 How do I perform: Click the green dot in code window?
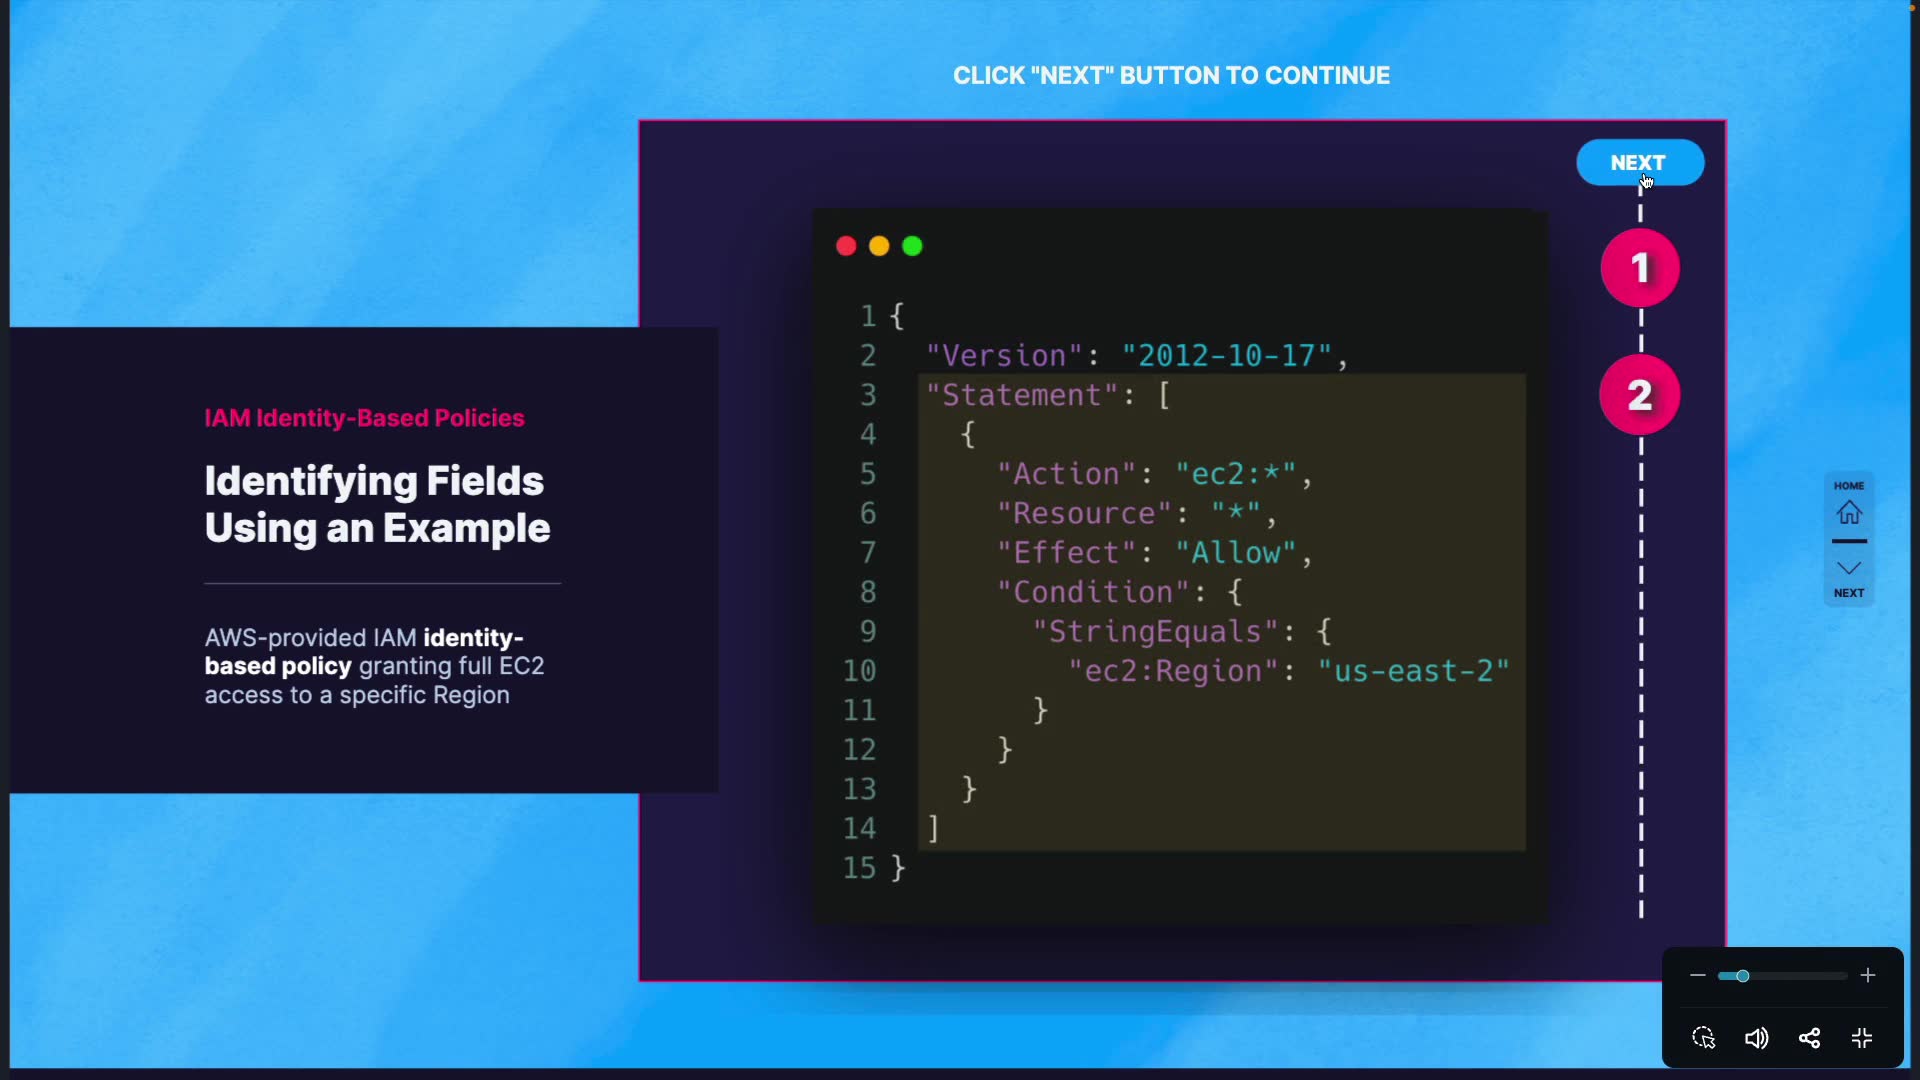coord(912,246)
